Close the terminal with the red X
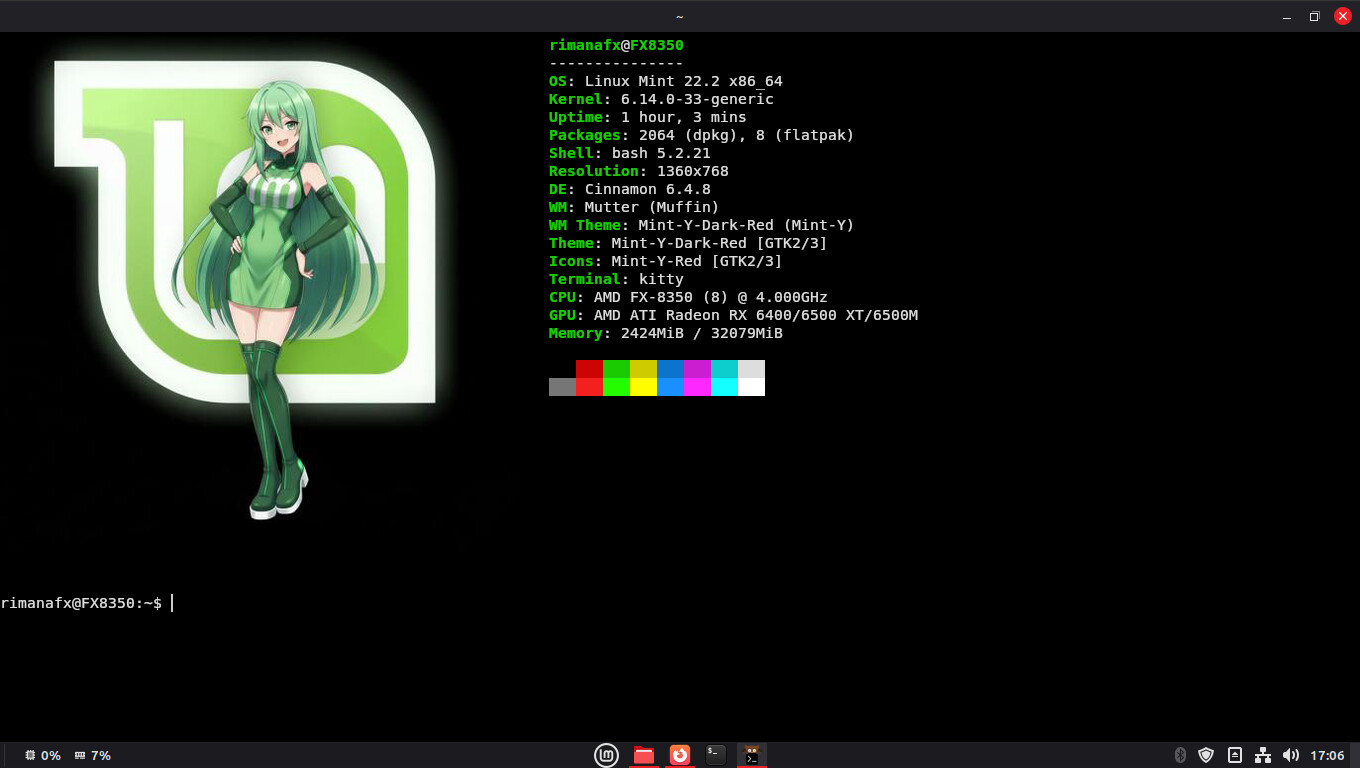1360x768 pixels. [x=1343, y=16]
